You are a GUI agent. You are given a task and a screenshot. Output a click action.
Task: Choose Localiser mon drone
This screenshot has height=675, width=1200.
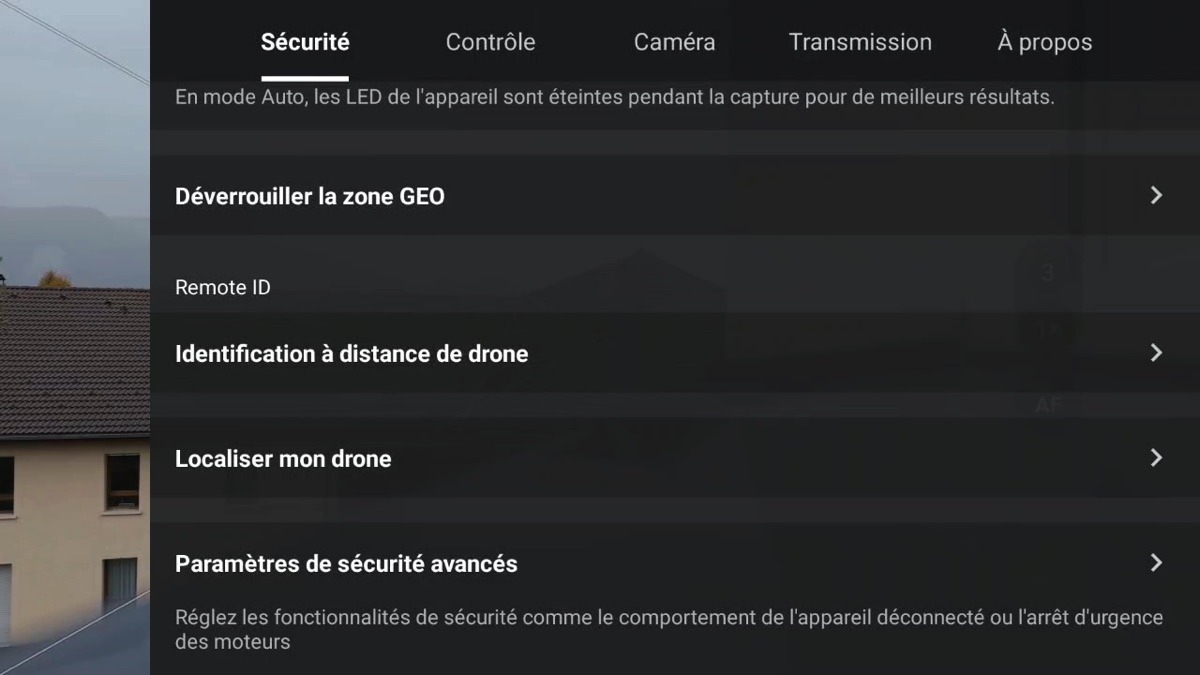675,458
